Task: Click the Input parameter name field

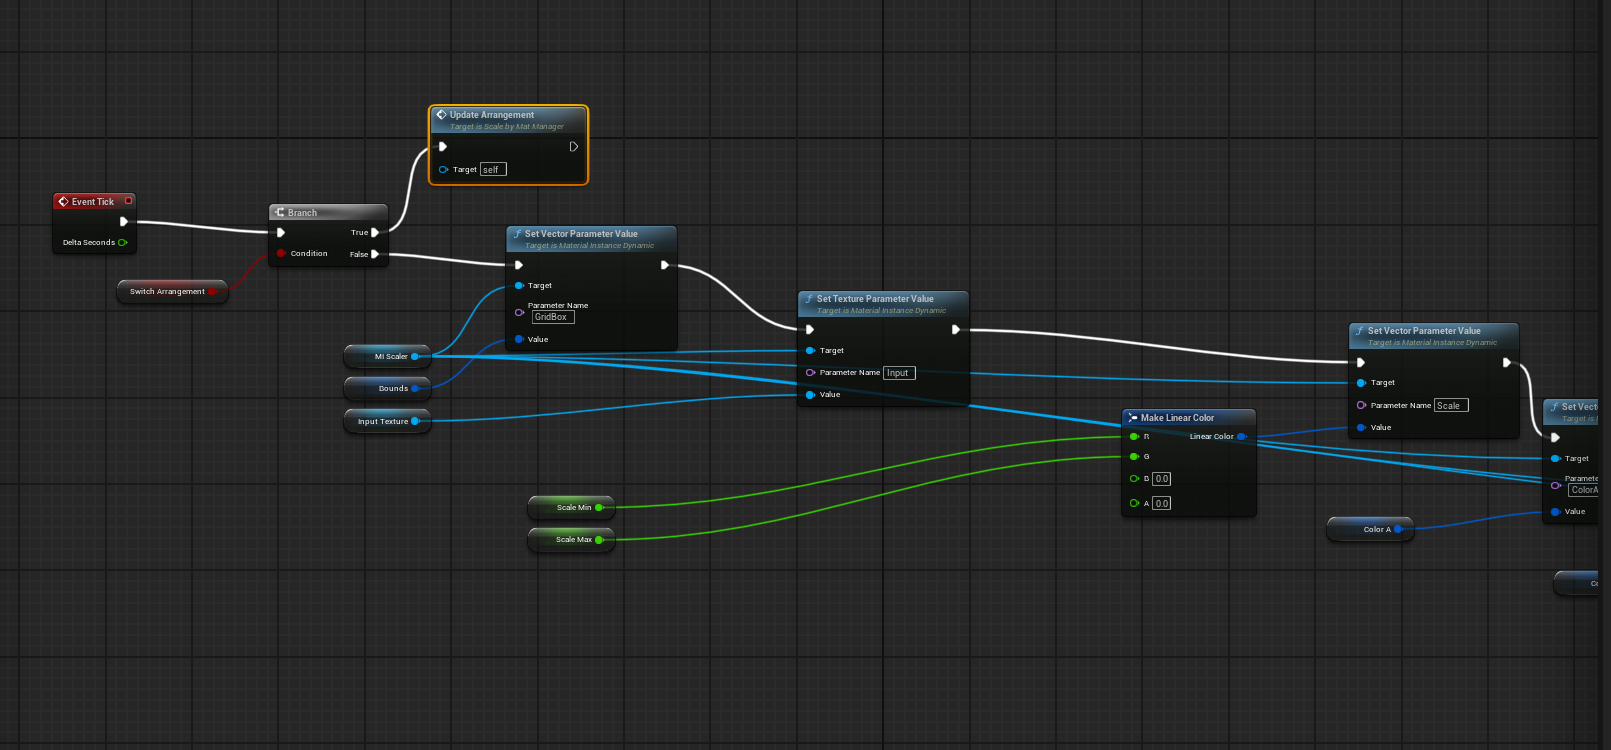Action: coord(898,373)
